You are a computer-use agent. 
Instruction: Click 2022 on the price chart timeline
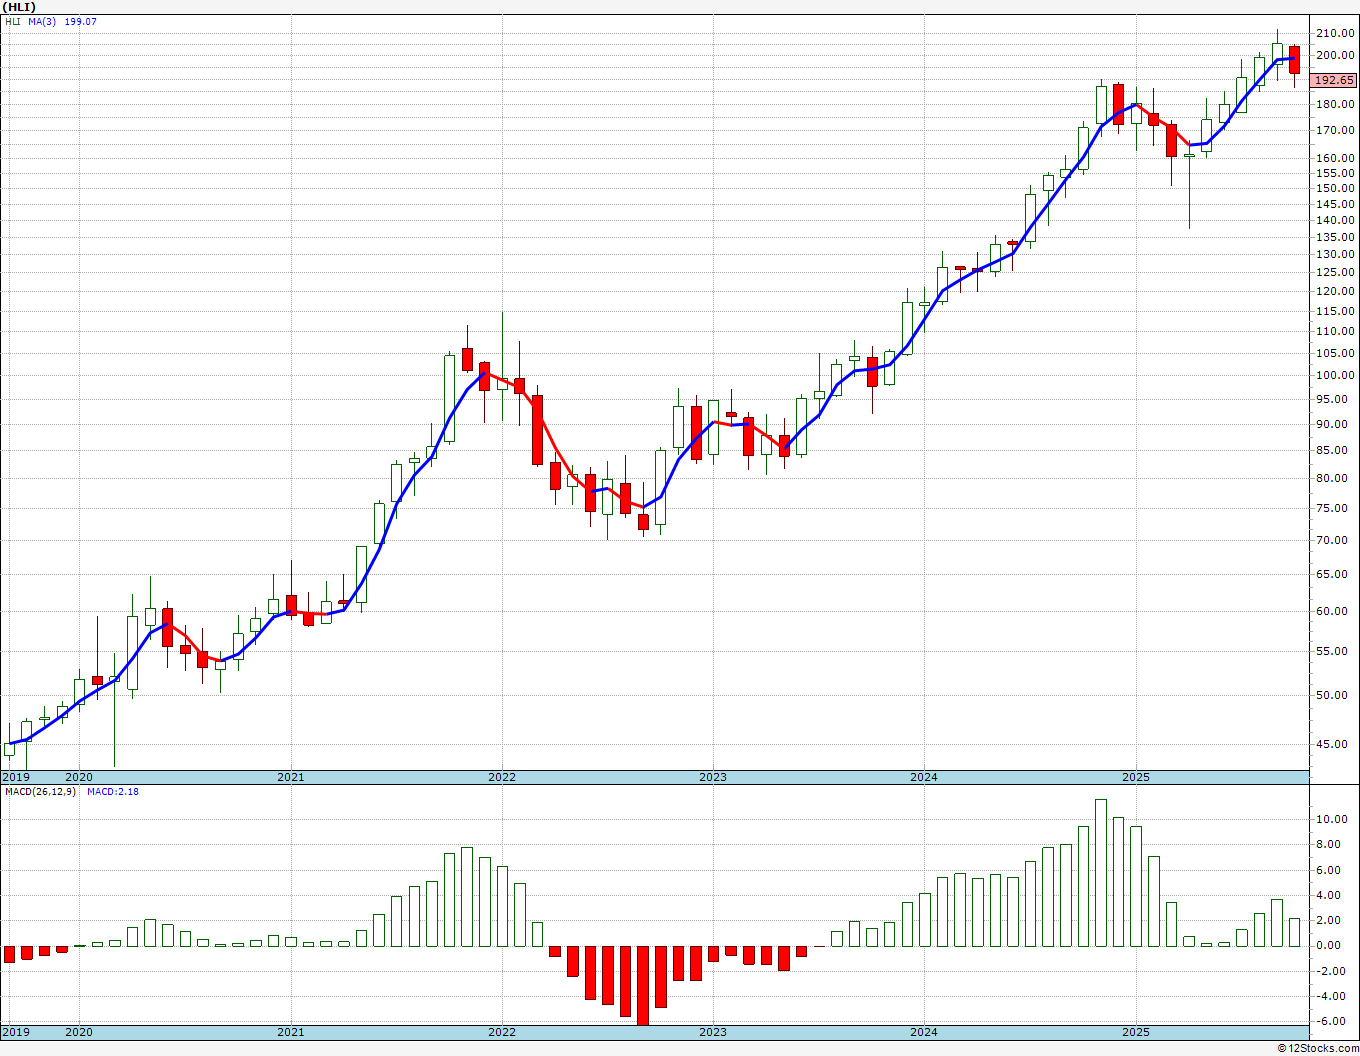point(502,777)
